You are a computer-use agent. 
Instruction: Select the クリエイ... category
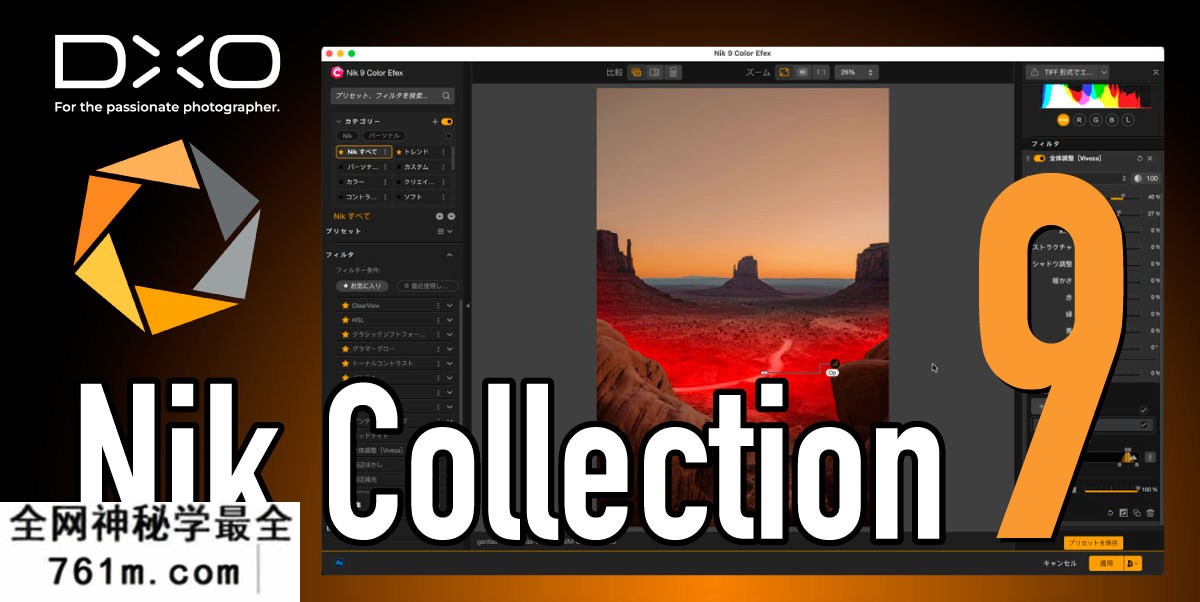(x=421, y=182)
